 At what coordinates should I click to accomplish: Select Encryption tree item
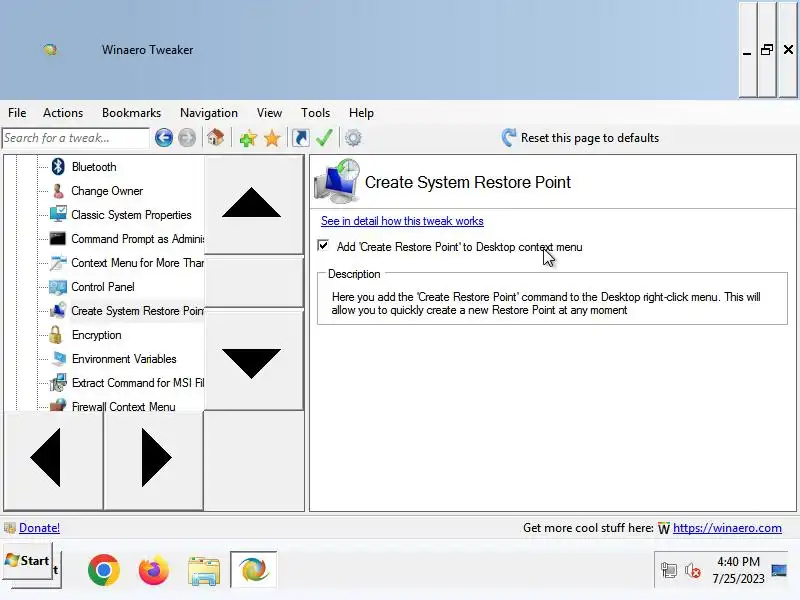96,335
